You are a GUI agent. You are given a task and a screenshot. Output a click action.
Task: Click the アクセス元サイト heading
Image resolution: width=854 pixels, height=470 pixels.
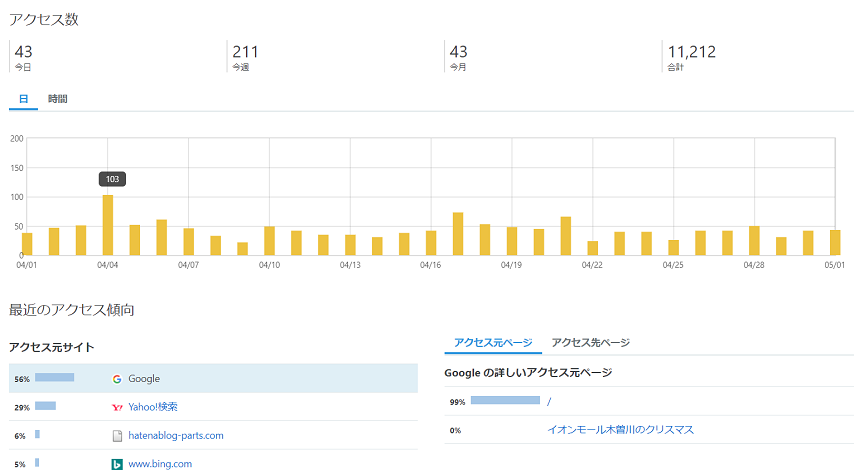pyautogui.click(x=52, y=347)
